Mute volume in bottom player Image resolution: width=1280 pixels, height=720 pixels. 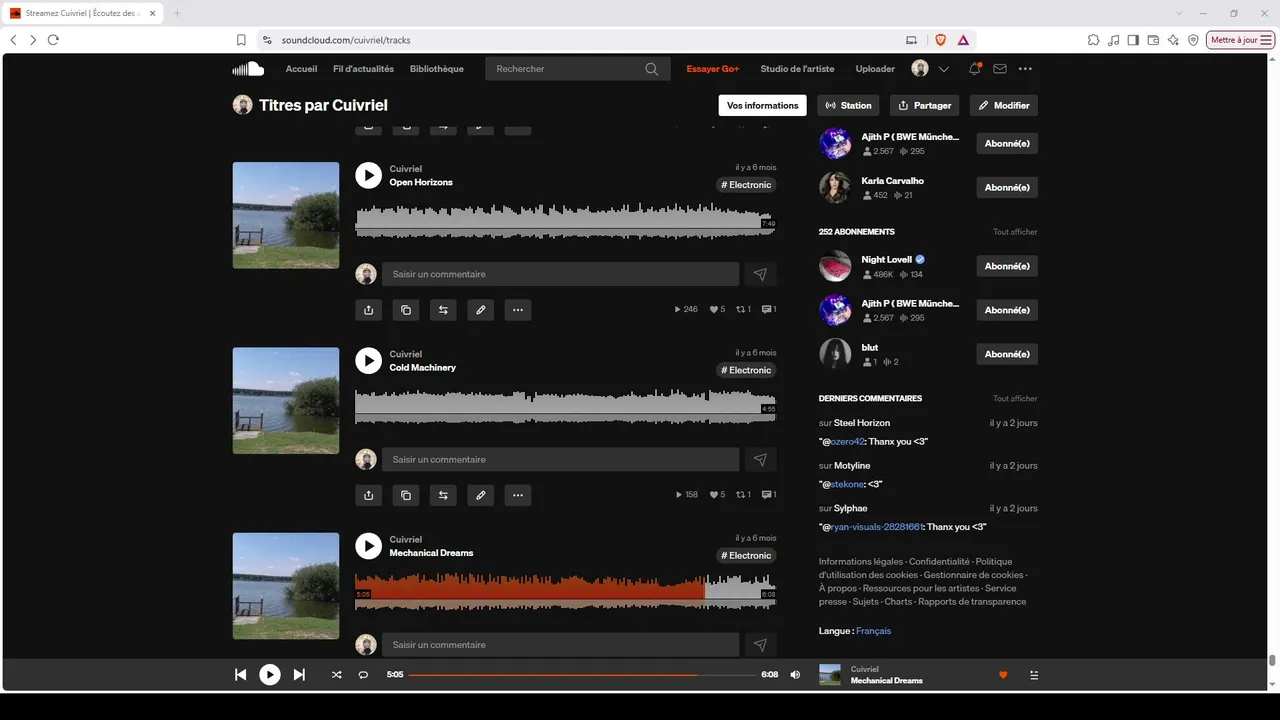point(795,675)
